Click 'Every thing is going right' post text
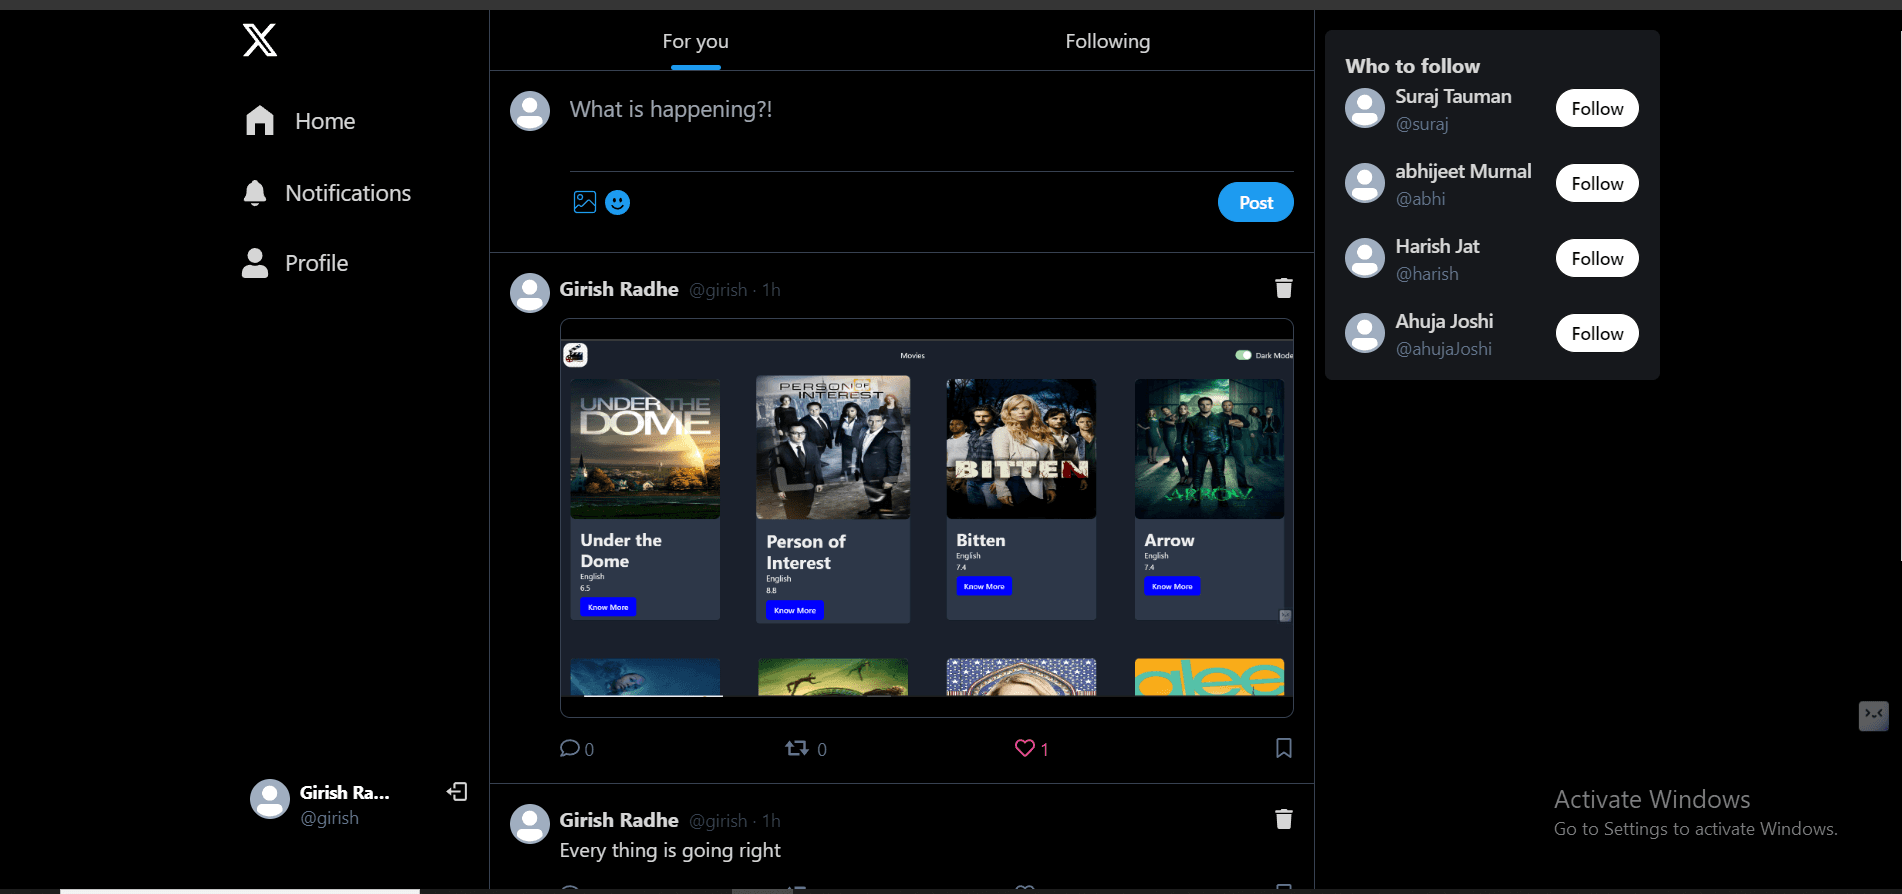1902x894 pixels. point(670,850)
